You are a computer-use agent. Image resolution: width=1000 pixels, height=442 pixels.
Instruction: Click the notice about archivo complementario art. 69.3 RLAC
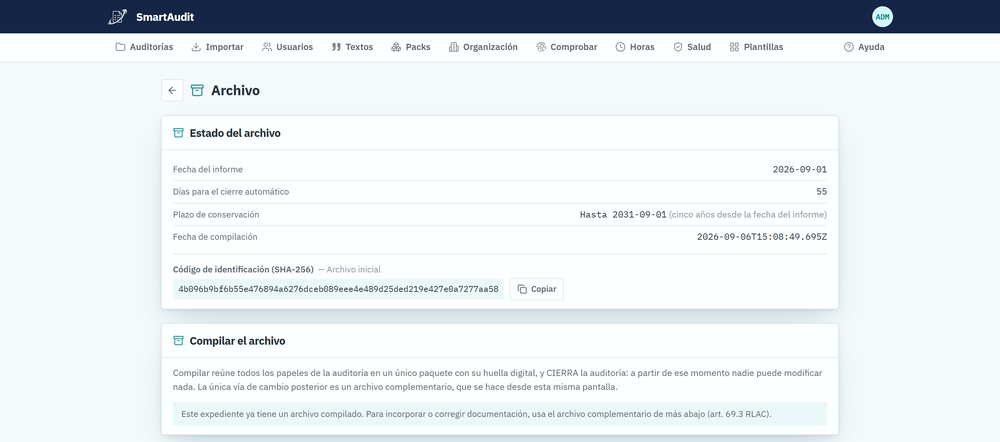(500, 414)
